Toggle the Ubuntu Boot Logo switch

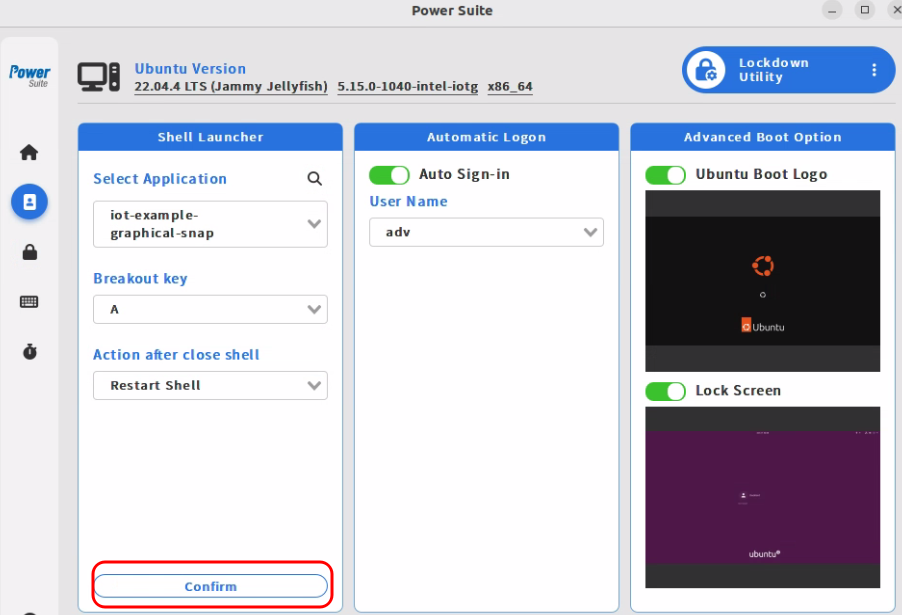(x=665, y=175)
